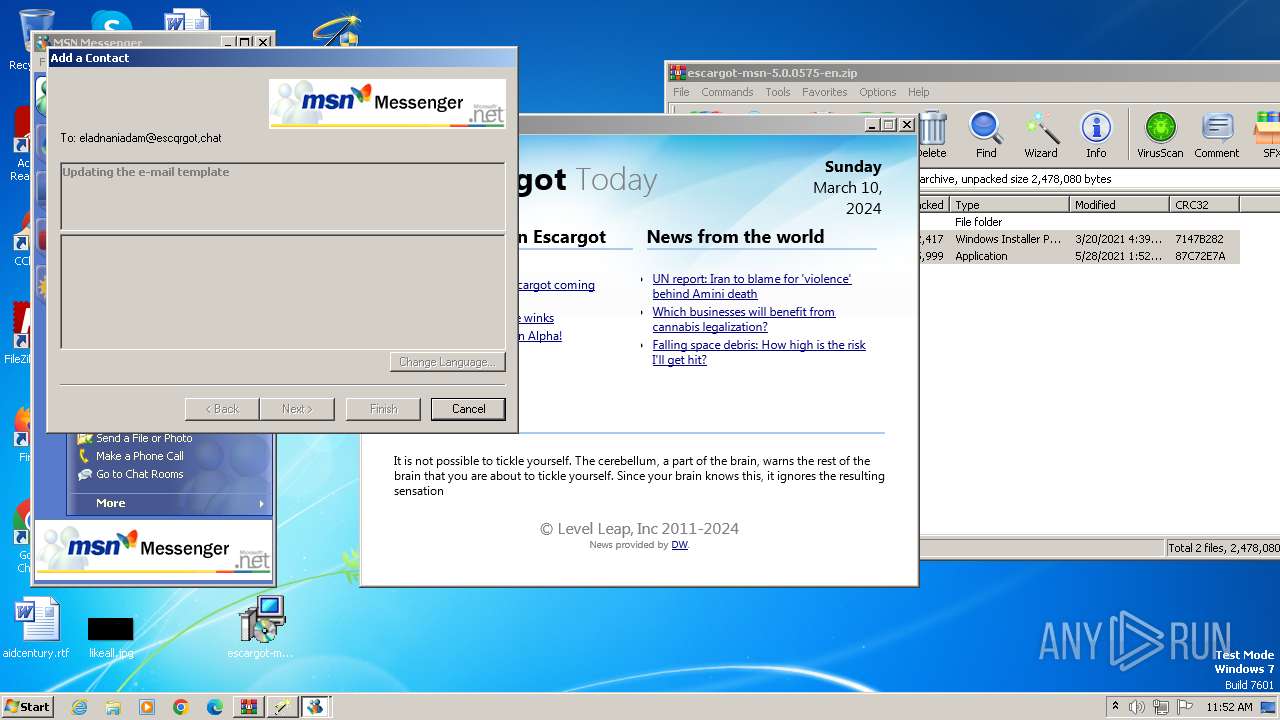Close the Escargot Today window
Image resolution: width=1280 pixels, height=720 pixels.
907,125
